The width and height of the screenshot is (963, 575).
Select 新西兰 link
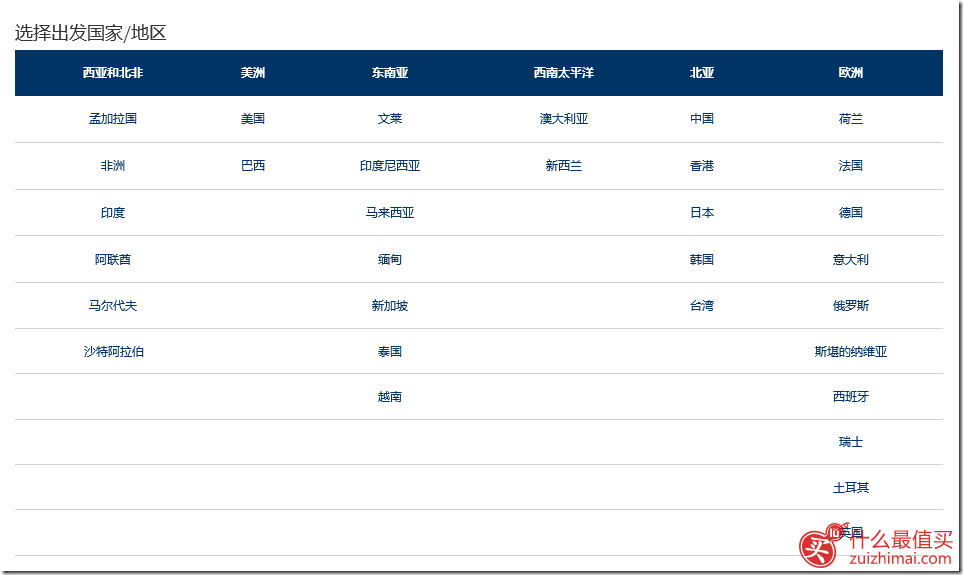564,166
